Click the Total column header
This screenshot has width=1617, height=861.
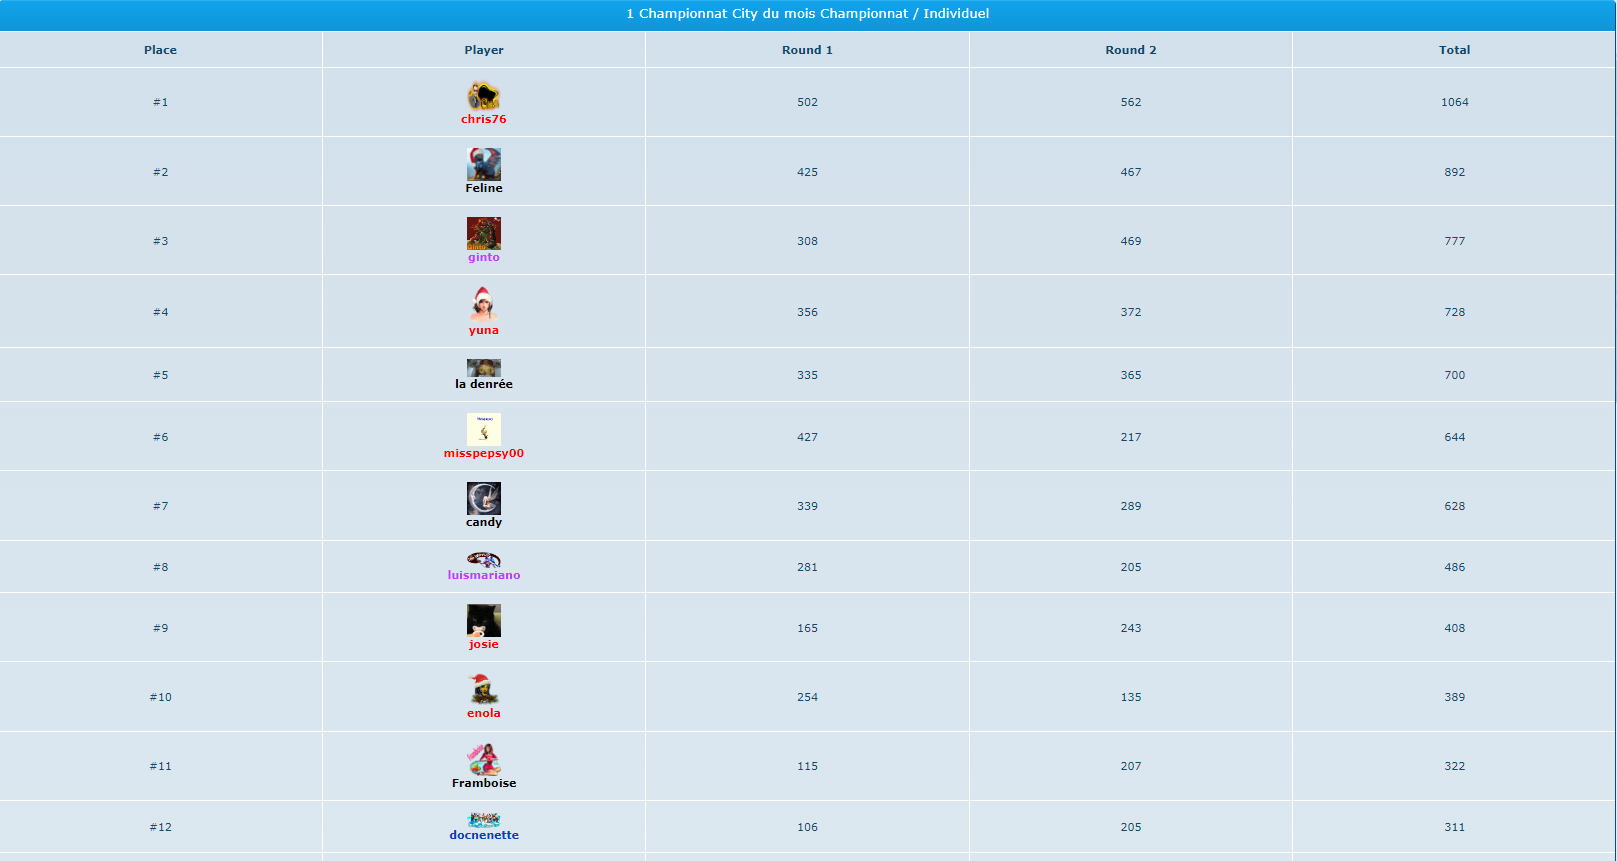click(x=1454, y=50)
